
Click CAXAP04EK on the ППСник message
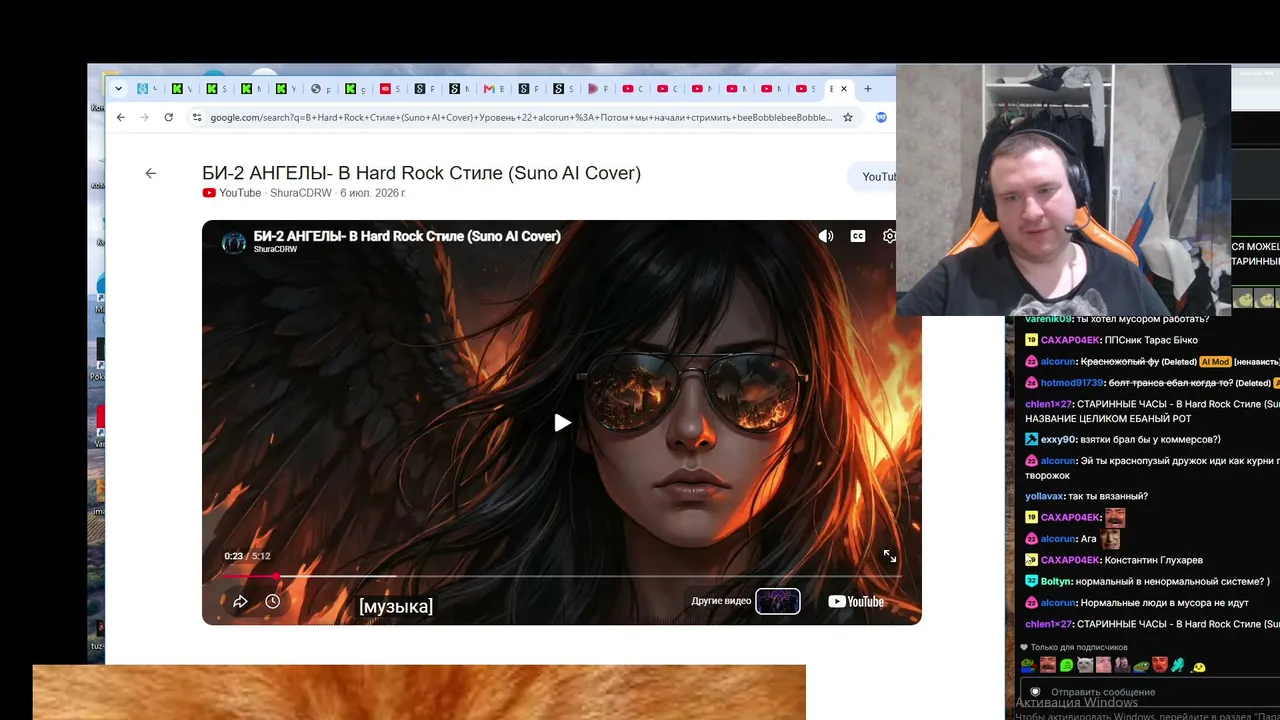coord(1070,340)
